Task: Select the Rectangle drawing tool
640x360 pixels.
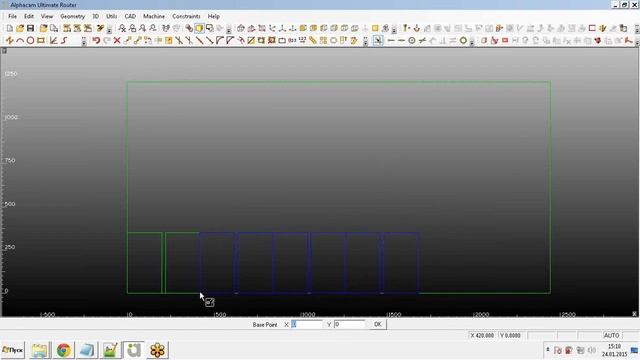Action: click(41, 40)
